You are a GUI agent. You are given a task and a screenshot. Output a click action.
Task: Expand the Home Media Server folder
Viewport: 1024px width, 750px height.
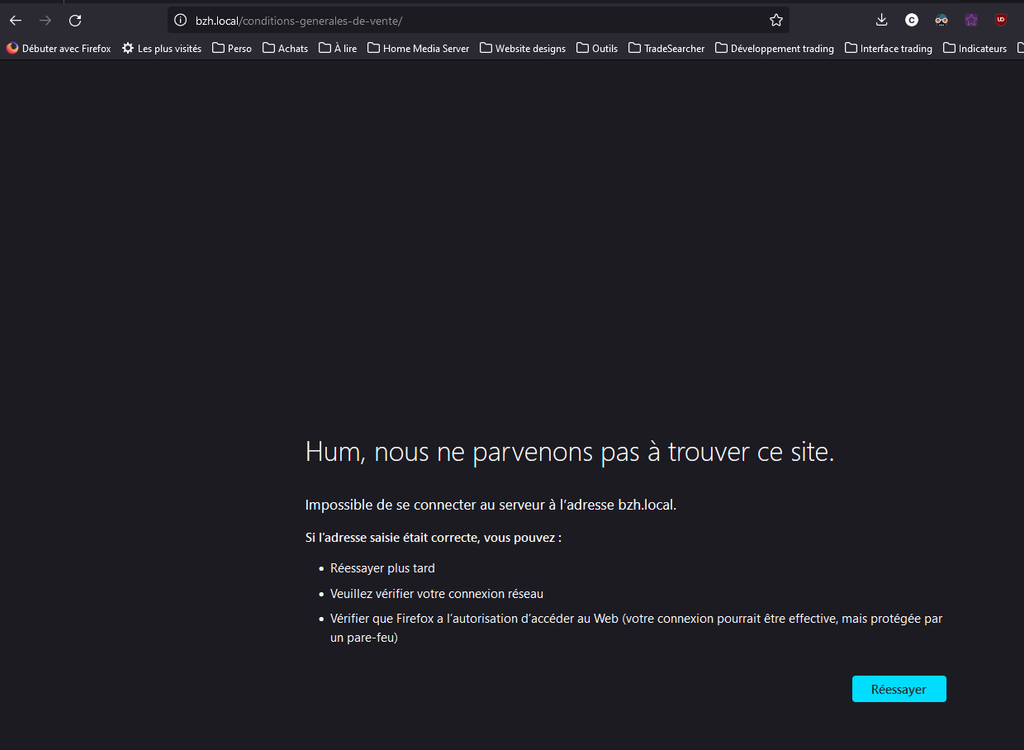tap(418, 48)
